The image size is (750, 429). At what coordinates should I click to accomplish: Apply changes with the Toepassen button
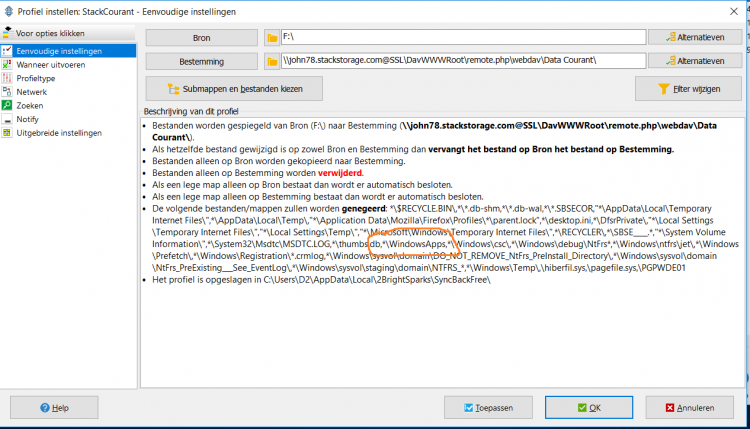click(487, 408)
